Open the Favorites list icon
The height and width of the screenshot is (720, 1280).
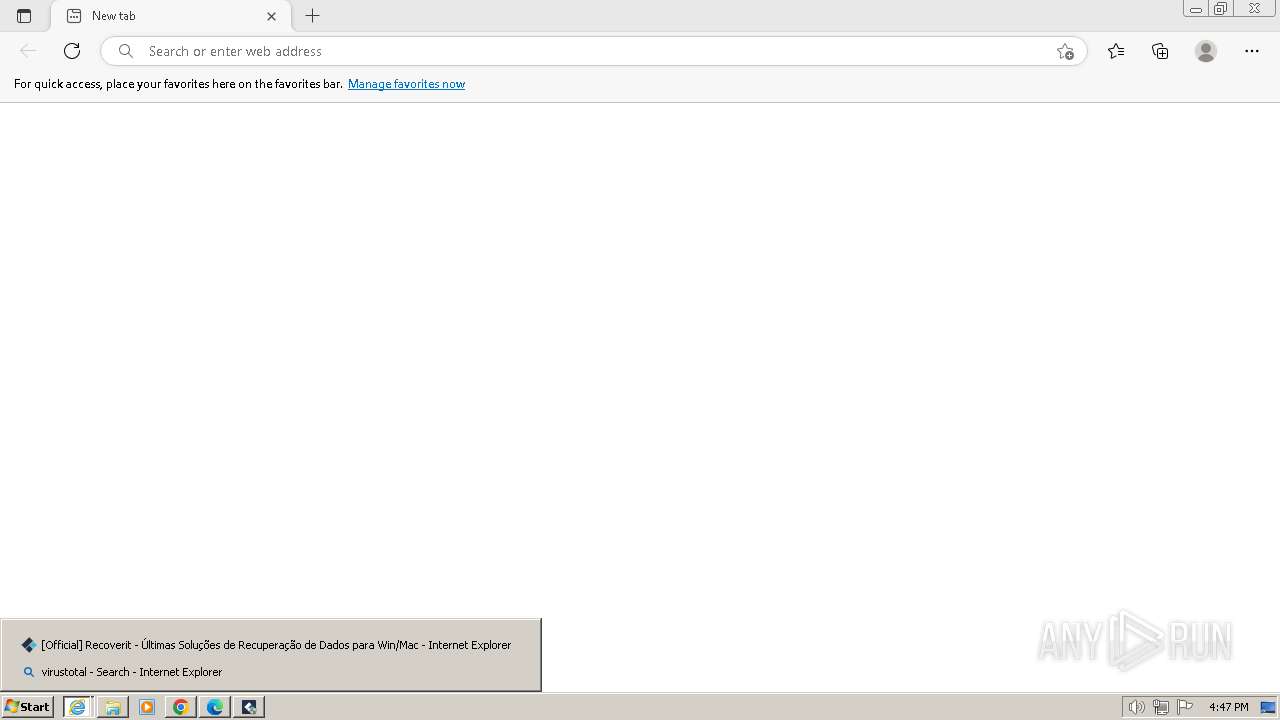click(x=1116, y=51)
